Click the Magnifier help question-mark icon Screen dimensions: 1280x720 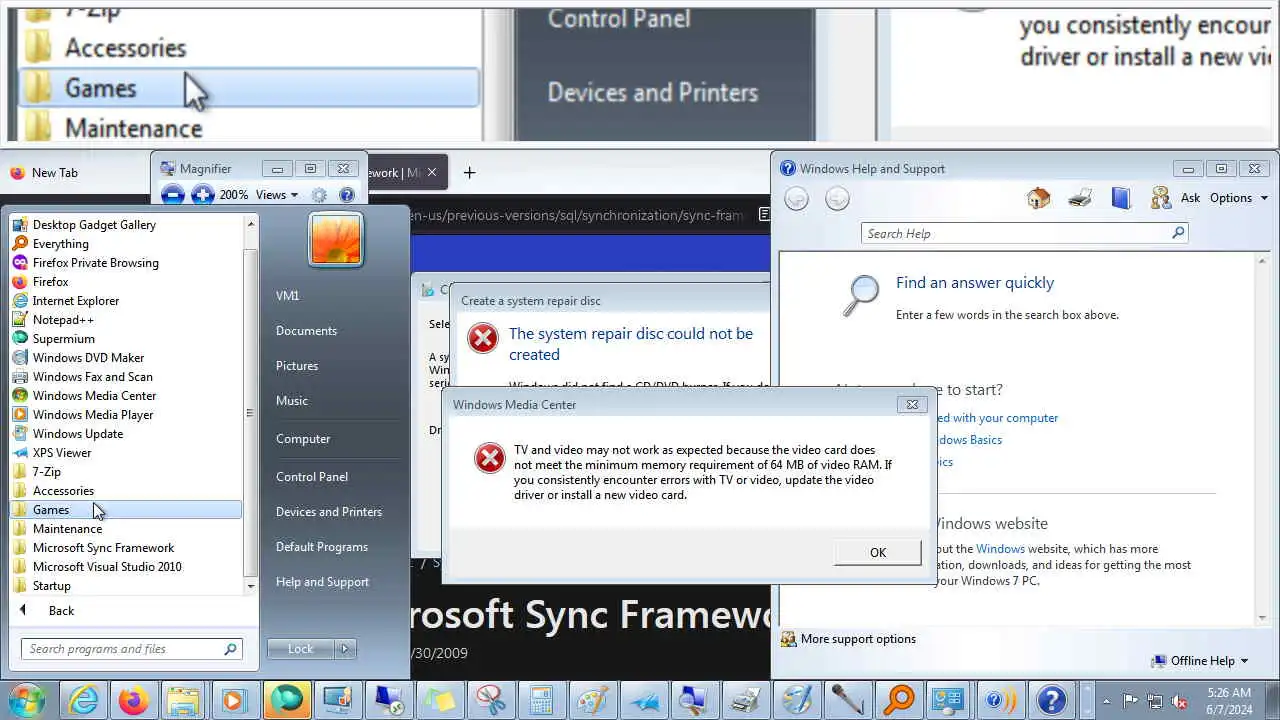pyautogui.click(x=347, y=195)
